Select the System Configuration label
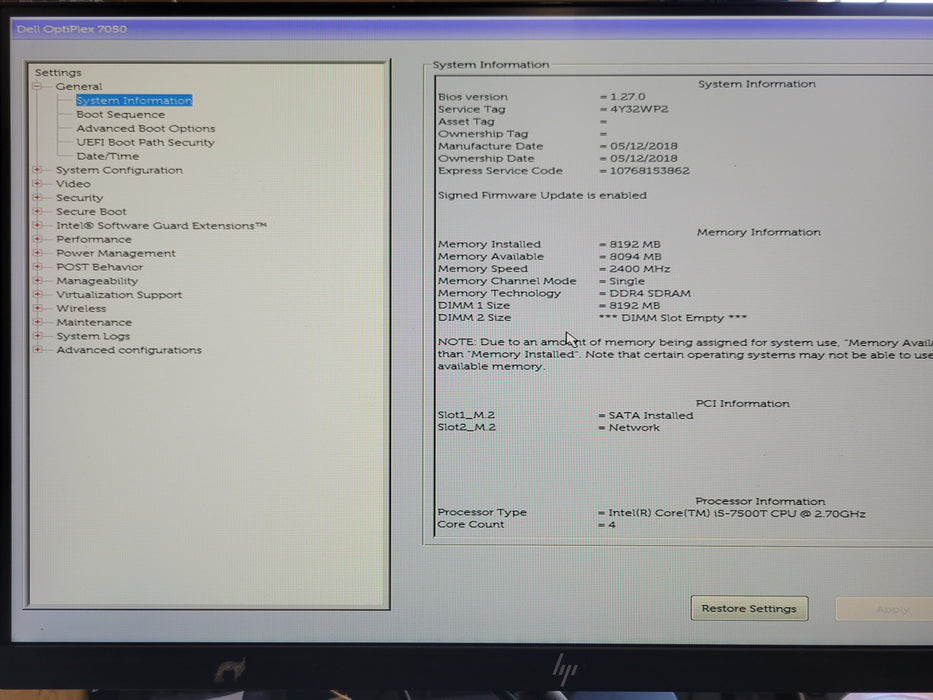The image size is (933, 700). click(119, 170)
